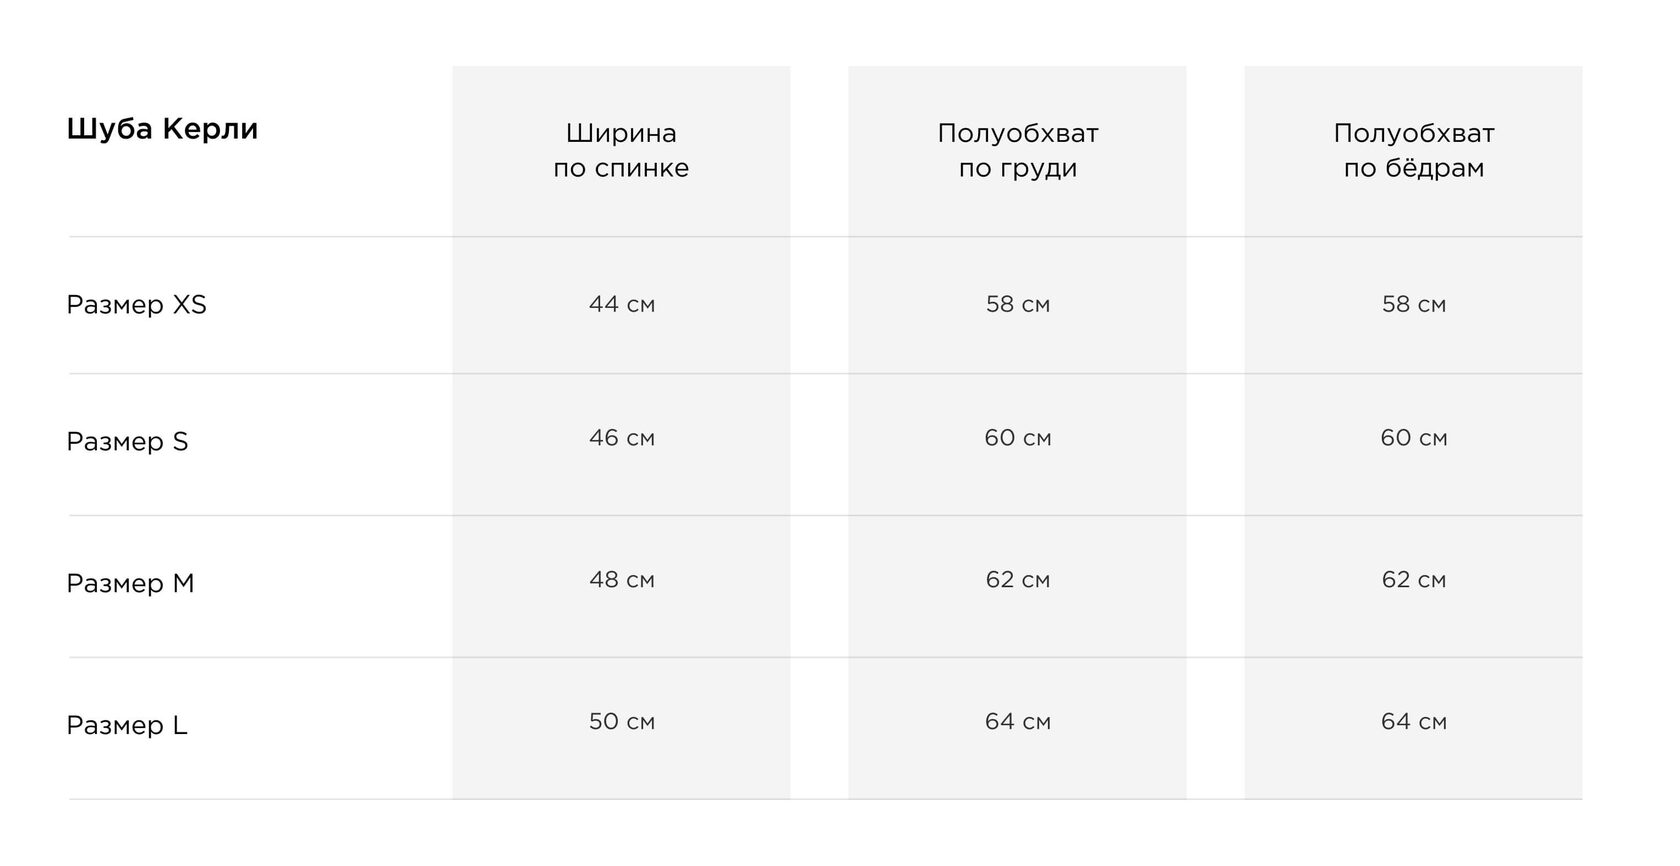The image size is (1680, 866).
Task: Click the "Шуба Керли" table title
Action: [x=162, y=129]
